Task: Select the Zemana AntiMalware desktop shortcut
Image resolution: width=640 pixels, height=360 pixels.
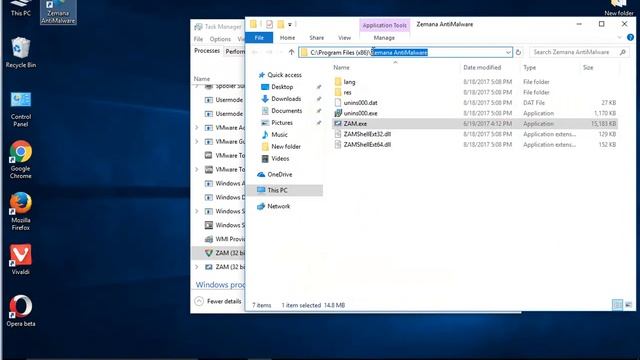Action: 58,12
